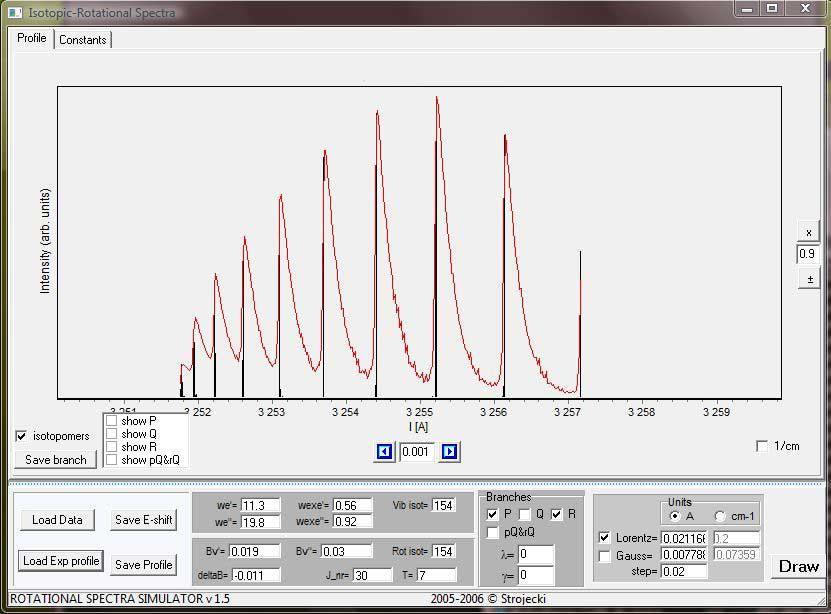Toggle the isotopomers checkbox
The width and height of the screenshot is (831, 614).
[x=21, y=436]
